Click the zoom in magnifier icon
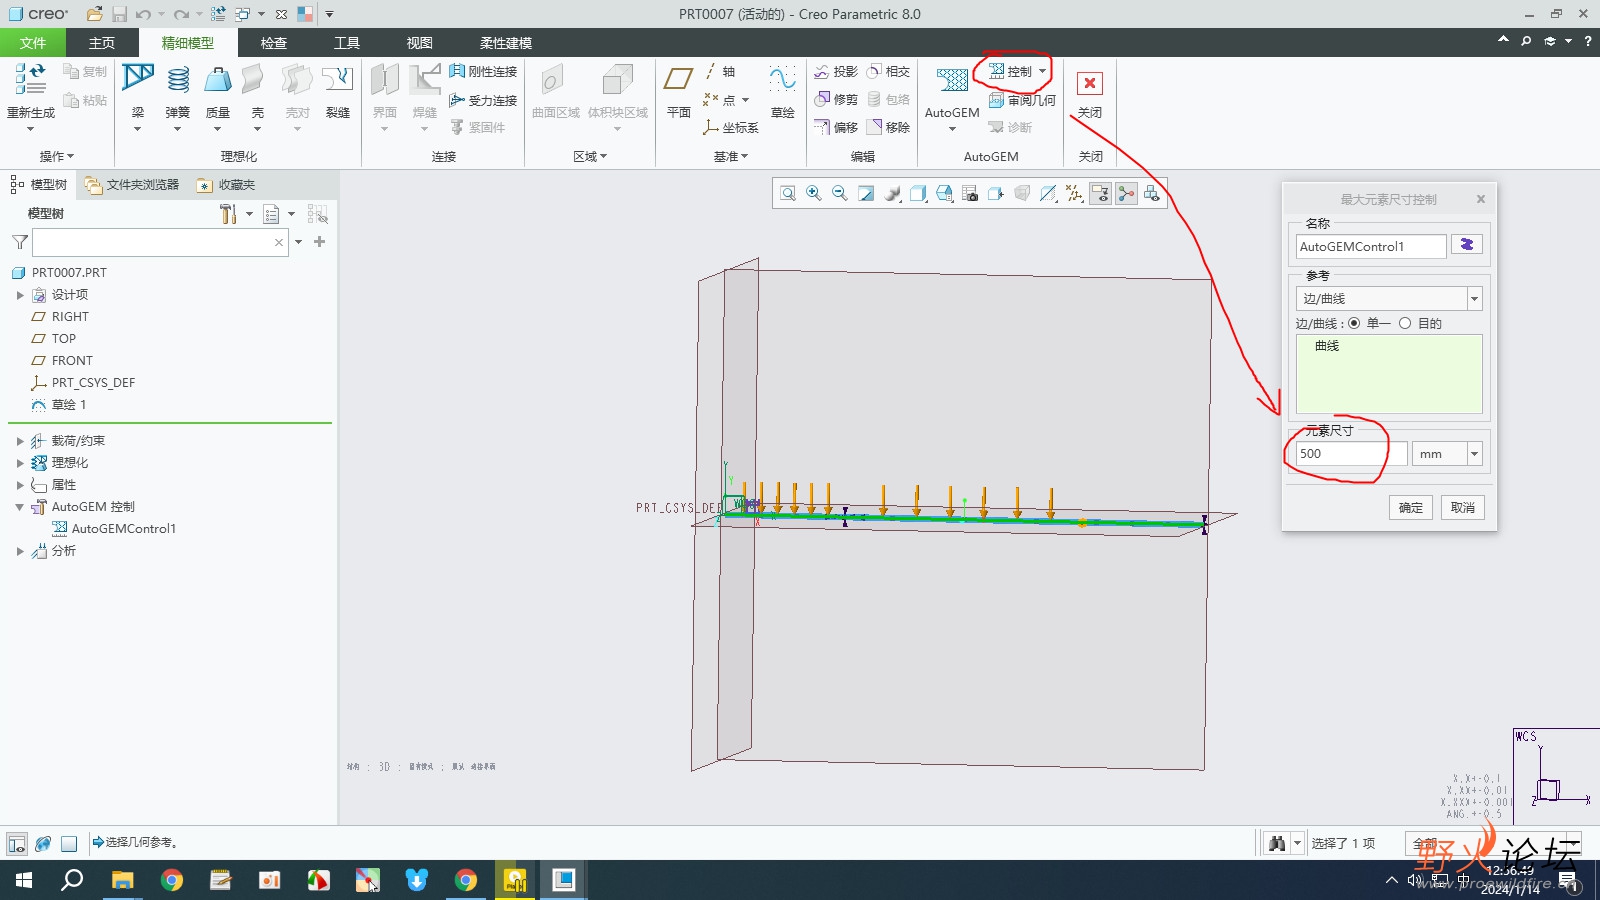This screenshot has width=1600, height=900. 814,193
